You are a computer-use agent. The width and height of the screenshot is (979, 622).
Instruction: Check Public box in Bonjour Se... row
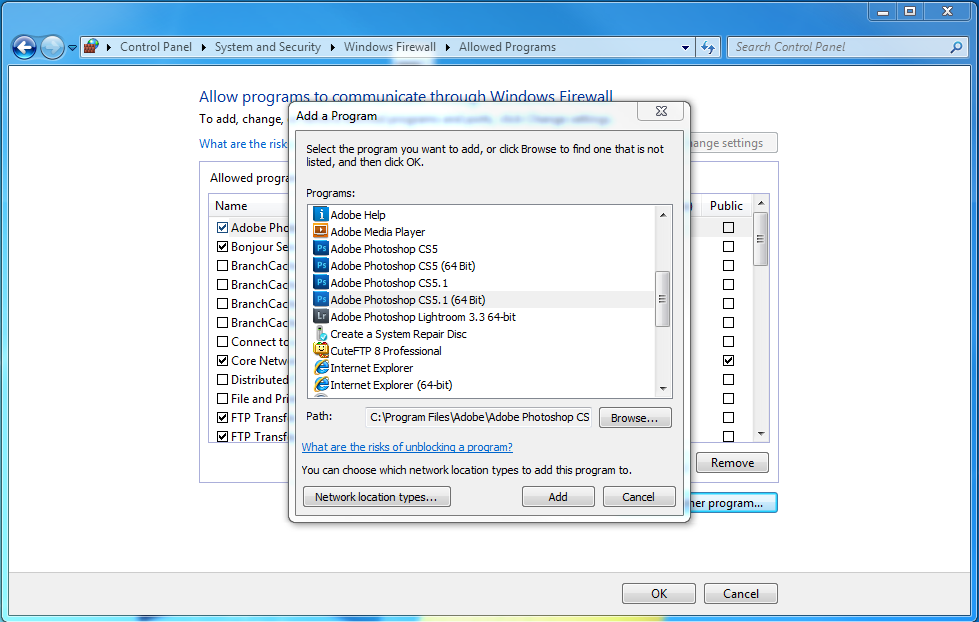(x=728, y=247)
